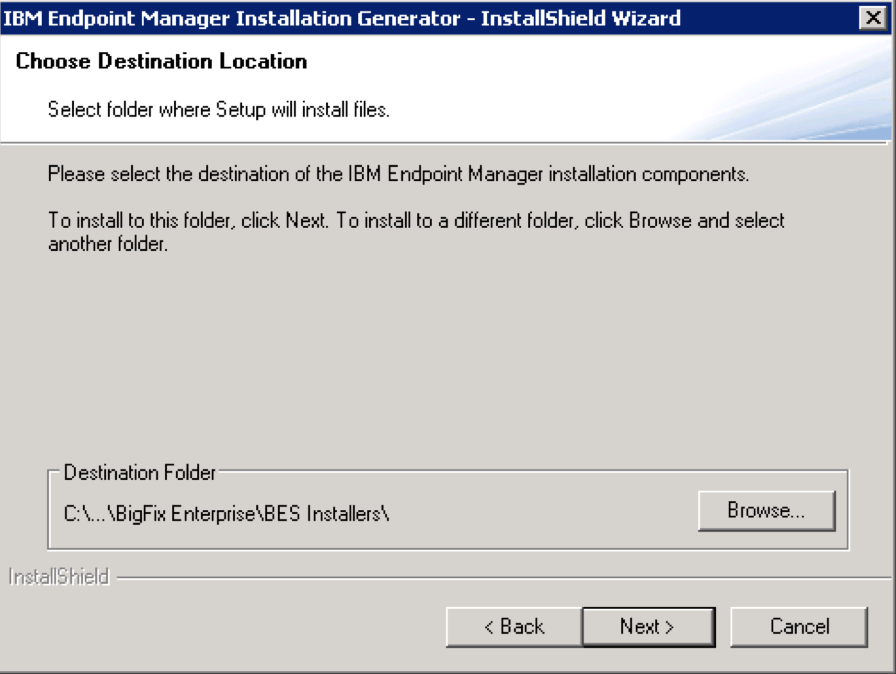Click the InstallShield label

58,577
